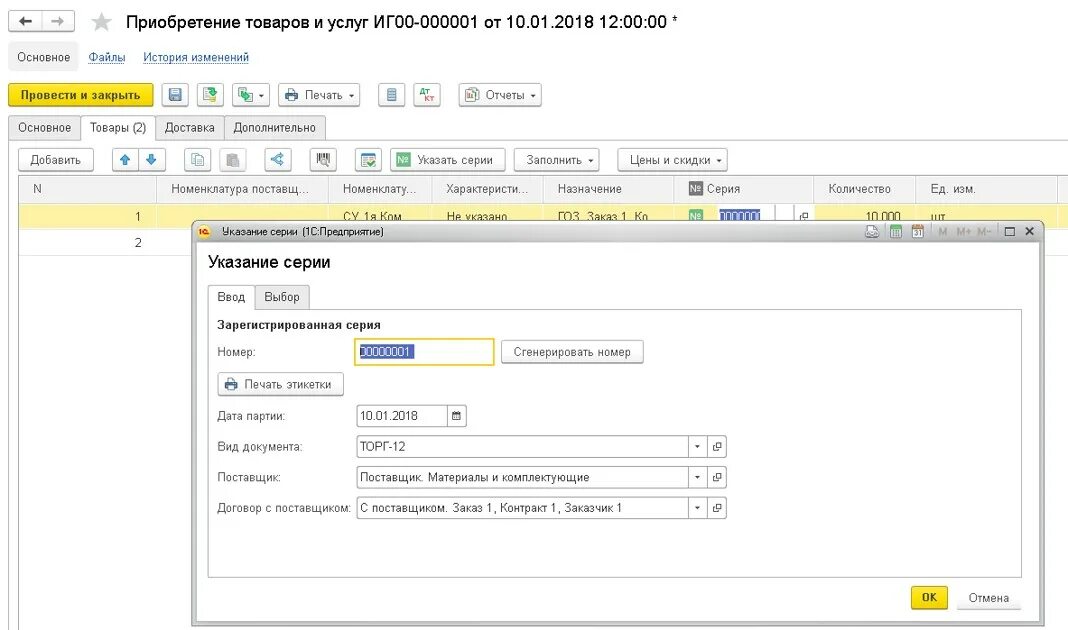The image size is (1068, 630).
Task: Open the calendar icon in dialog title bar
Action: tap(917, 232)
